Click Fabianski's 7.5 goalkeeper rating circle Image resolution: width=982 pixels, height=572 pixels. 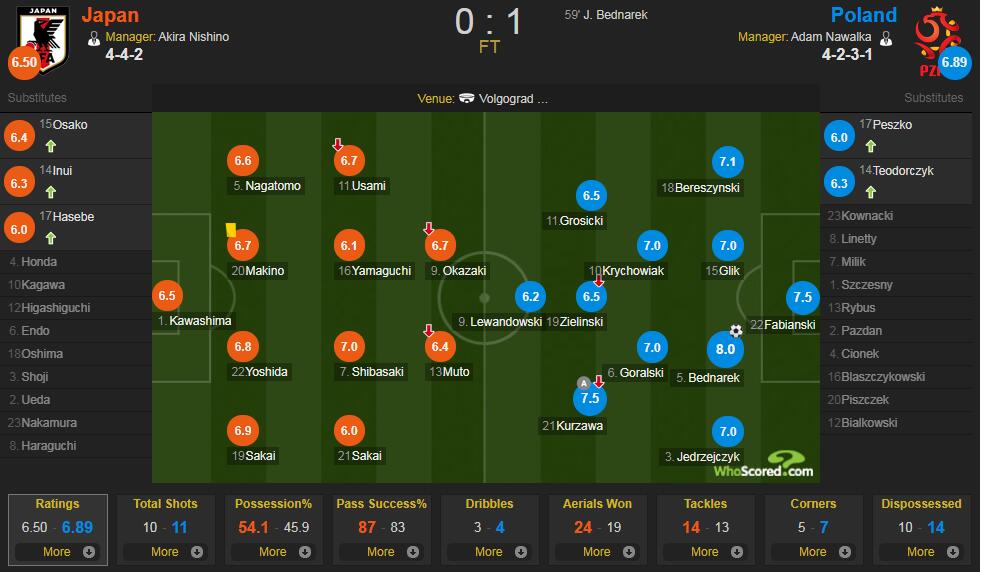click(802, 298)
